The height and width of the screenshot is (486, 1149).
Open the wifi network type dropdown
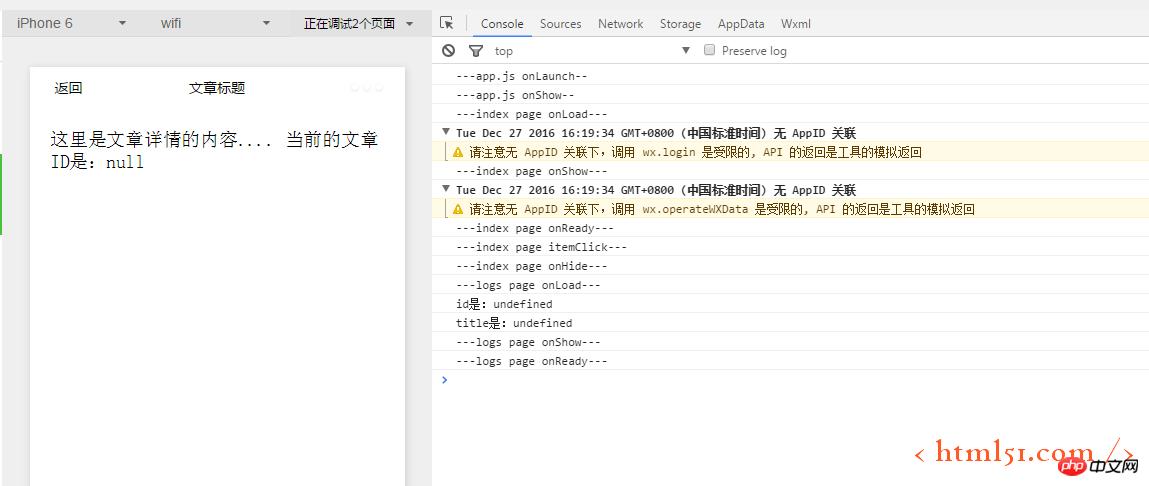[214, 23]
